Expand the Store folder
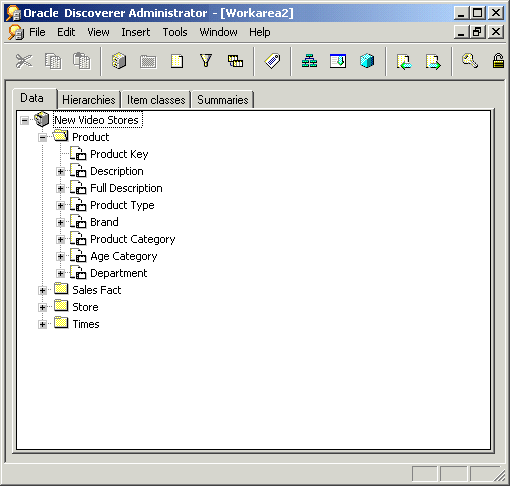The width and height of the screenshot is (510, 486). point(42,307)
